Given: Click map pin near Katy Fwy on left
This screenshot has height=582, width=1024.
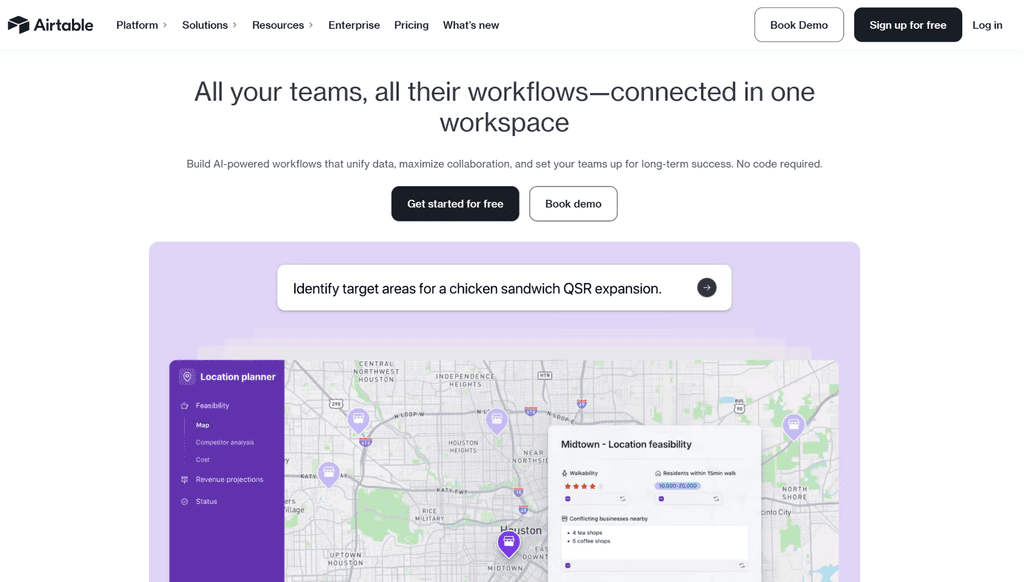Looking at the screenshot, I should (x=328, y=474).
